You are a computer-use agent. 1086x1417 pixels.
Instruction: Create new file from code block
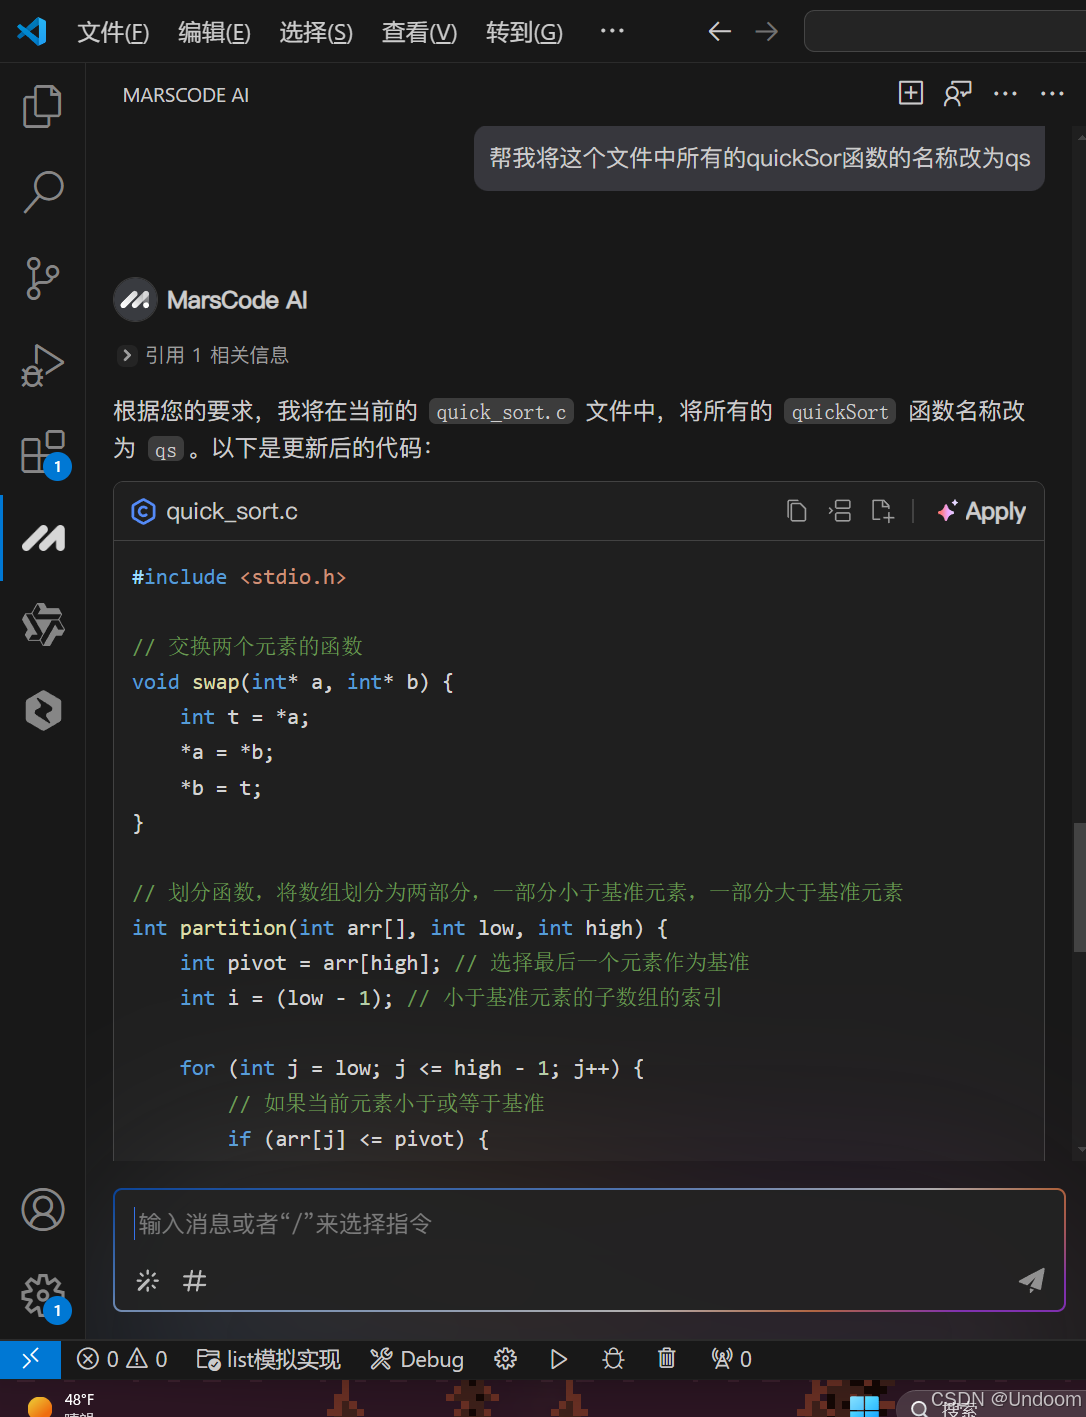(882, 511)
